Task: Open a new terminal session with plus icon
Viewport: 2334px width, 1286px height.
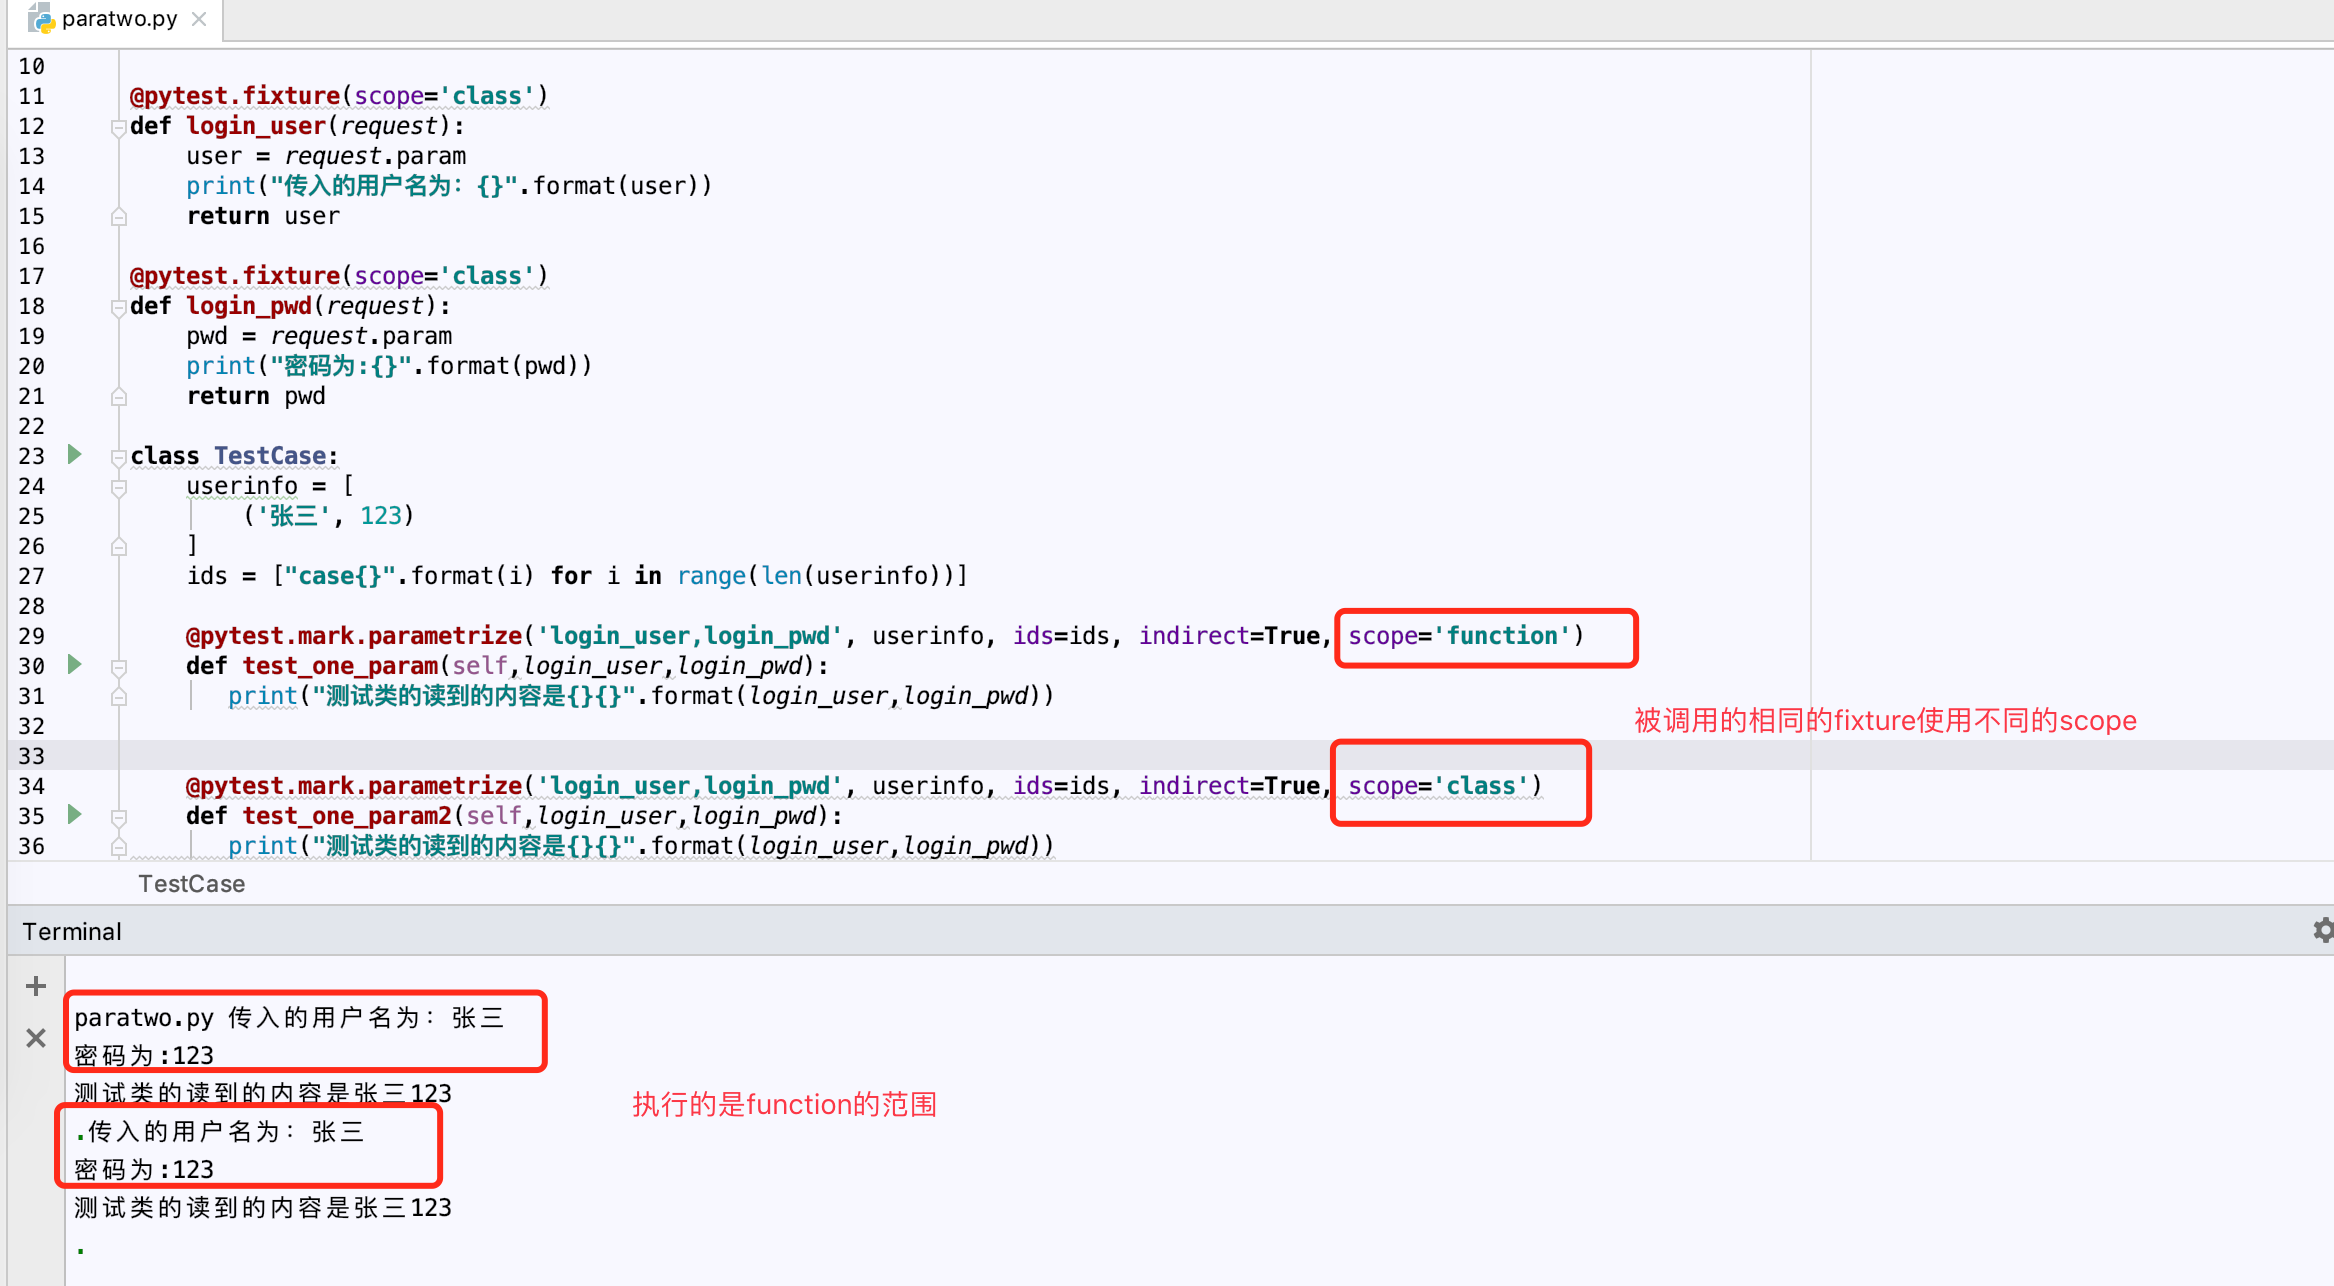Action: point(35,985)
